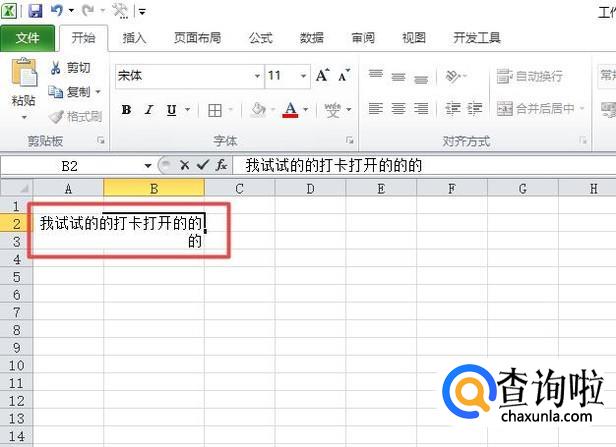This screenshot has height=447, width=616.
Task: Expand the Name Box dropdown arrow
Action: tap(148, 165)
